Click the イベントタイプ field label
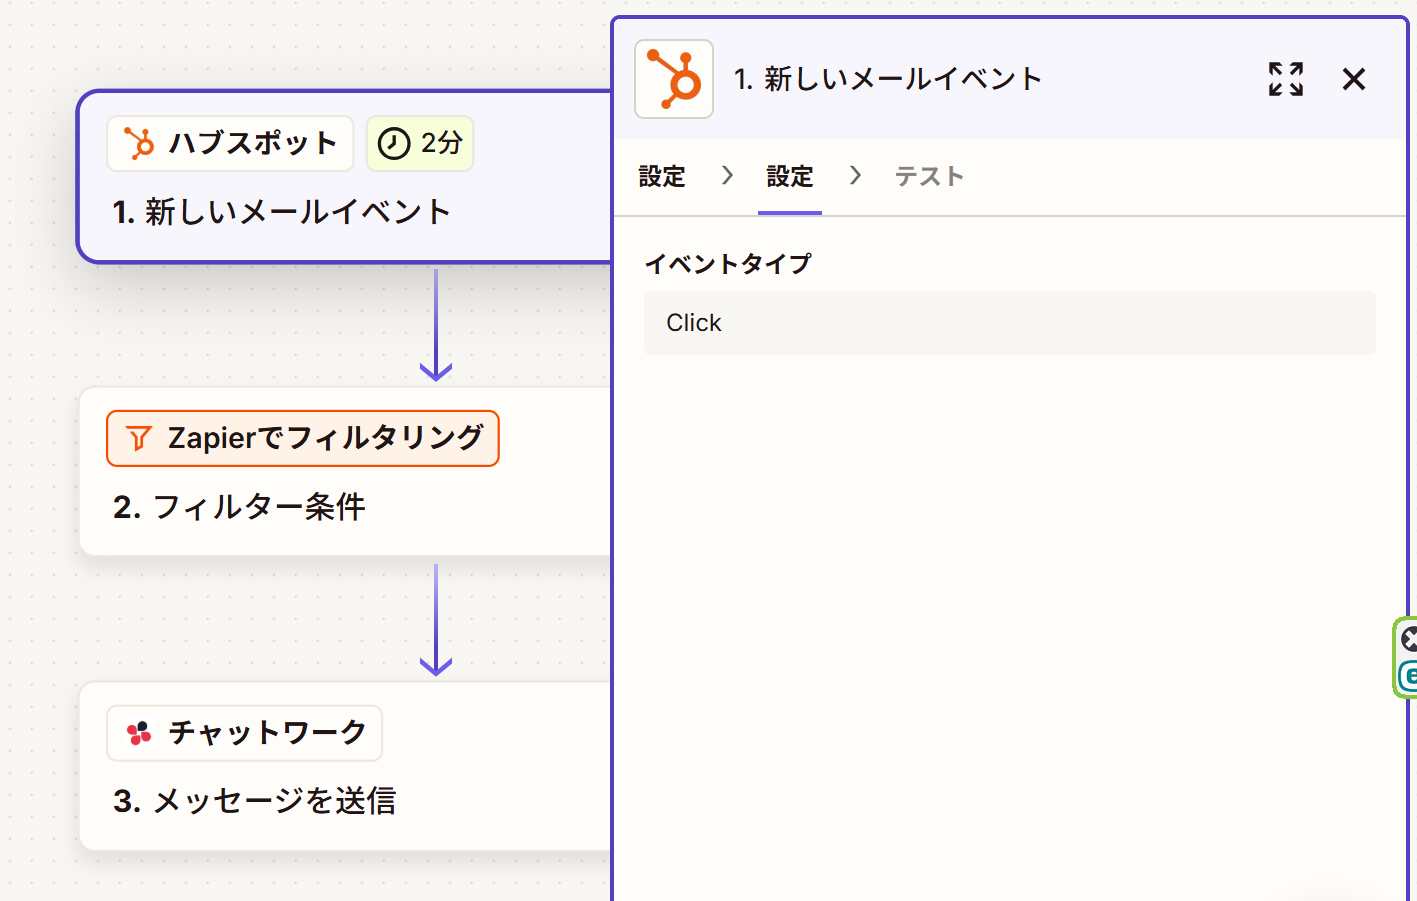Image resolution: width=1417 pixels, height=901 pixels. click(x=728, y=264)
